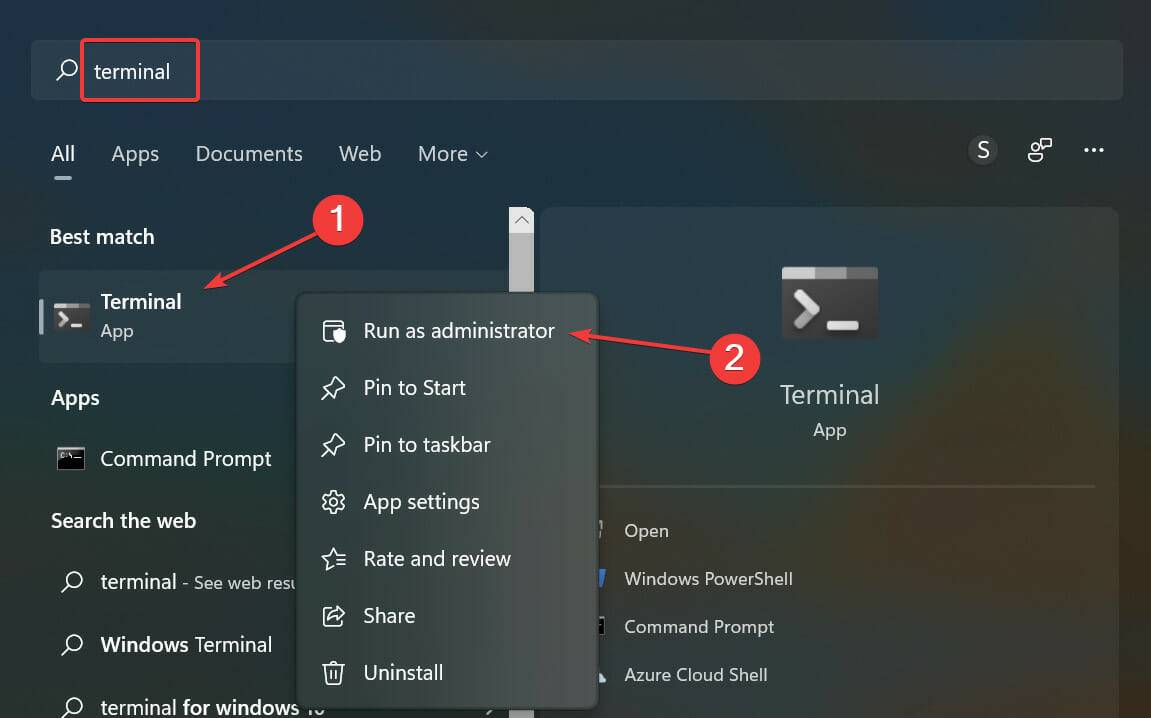This screenshot has width=1151, height=718.
Task: Click Open in the right details pane
Action: pos(647,531)
